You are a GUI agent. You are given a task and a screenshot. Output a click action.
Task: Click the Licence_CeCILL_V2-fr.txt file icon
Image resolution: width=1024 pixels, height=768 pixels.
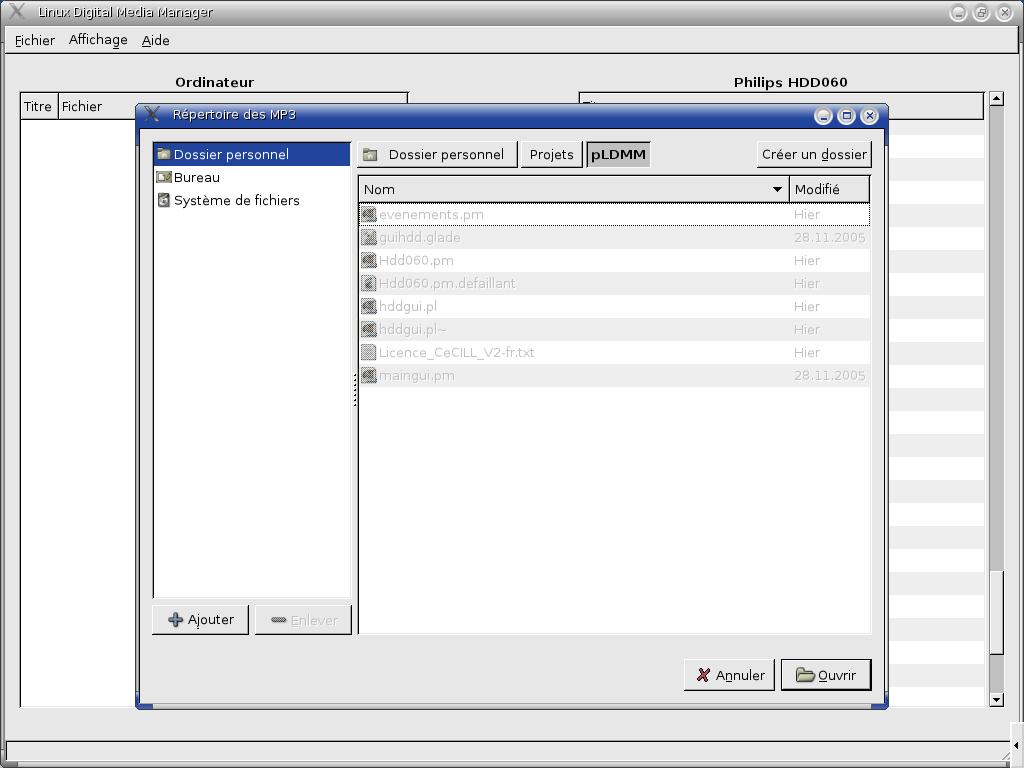tap(369, 352)
